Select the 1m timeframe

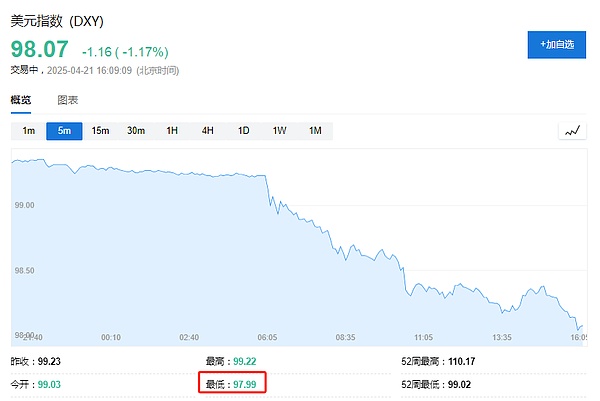28,131
